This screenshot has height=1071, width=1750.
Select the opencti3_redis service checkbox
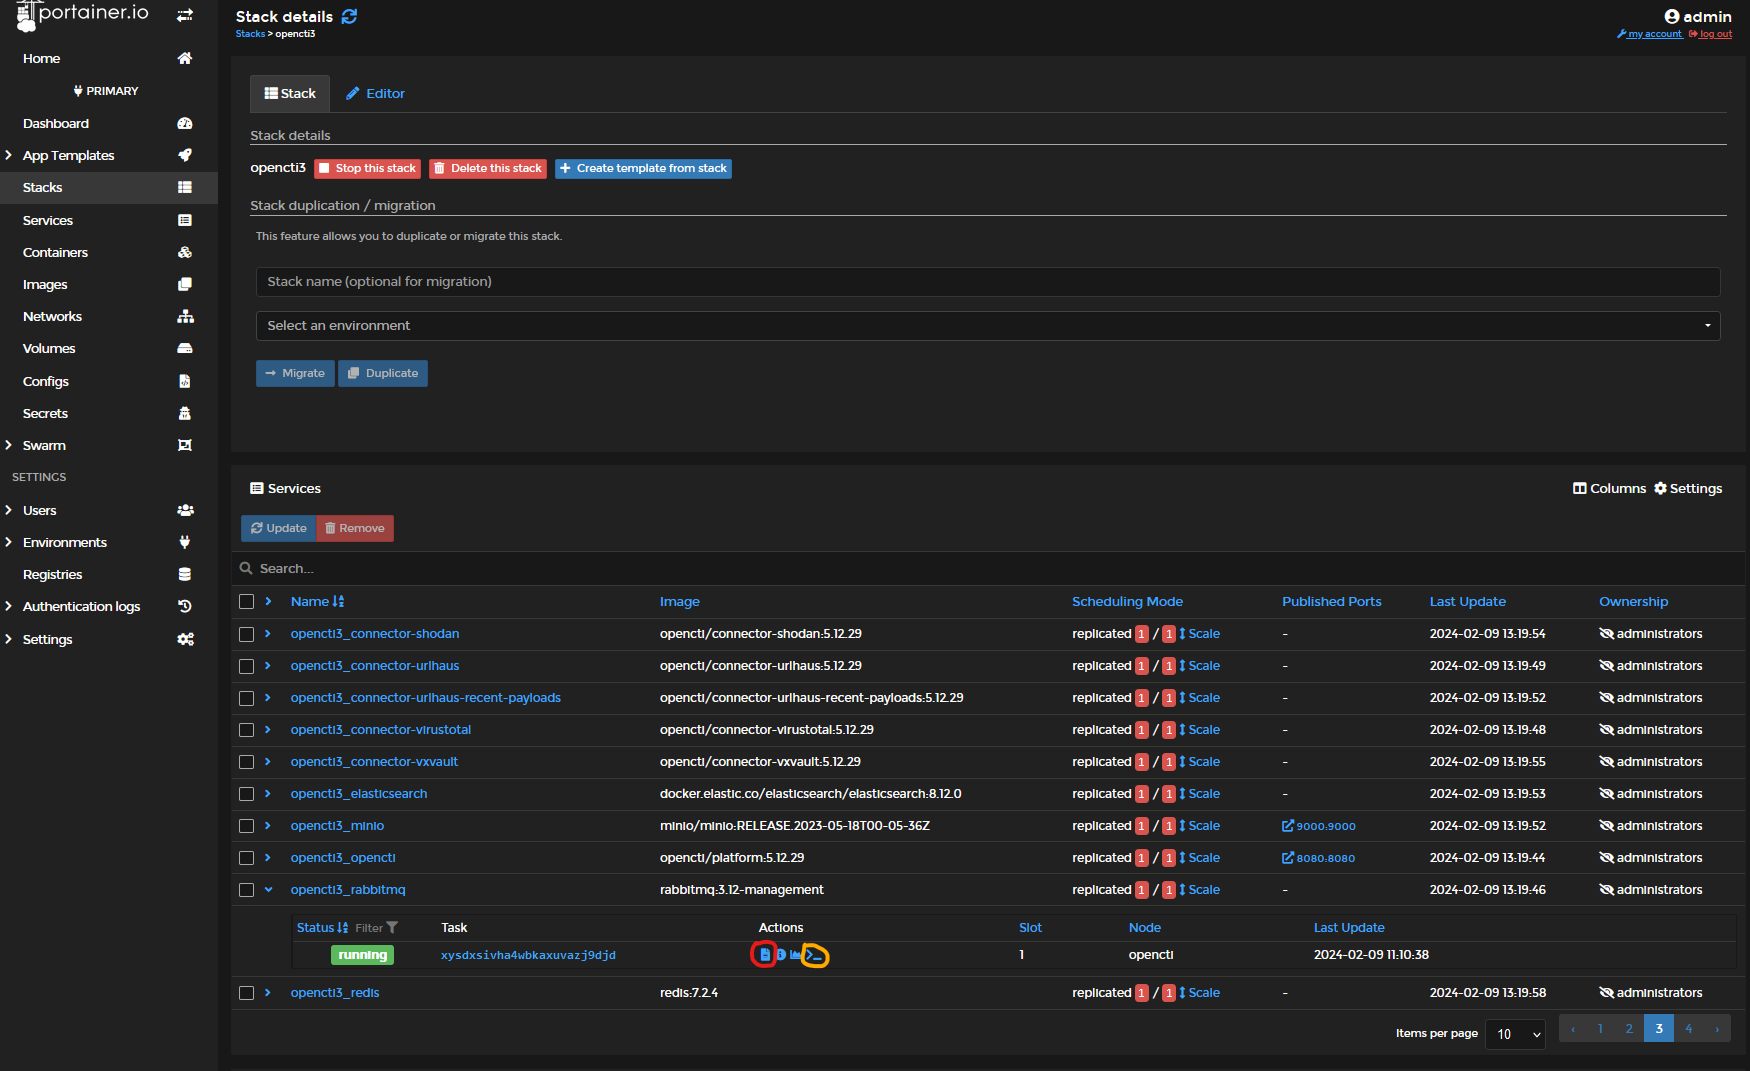pos(247,993)
